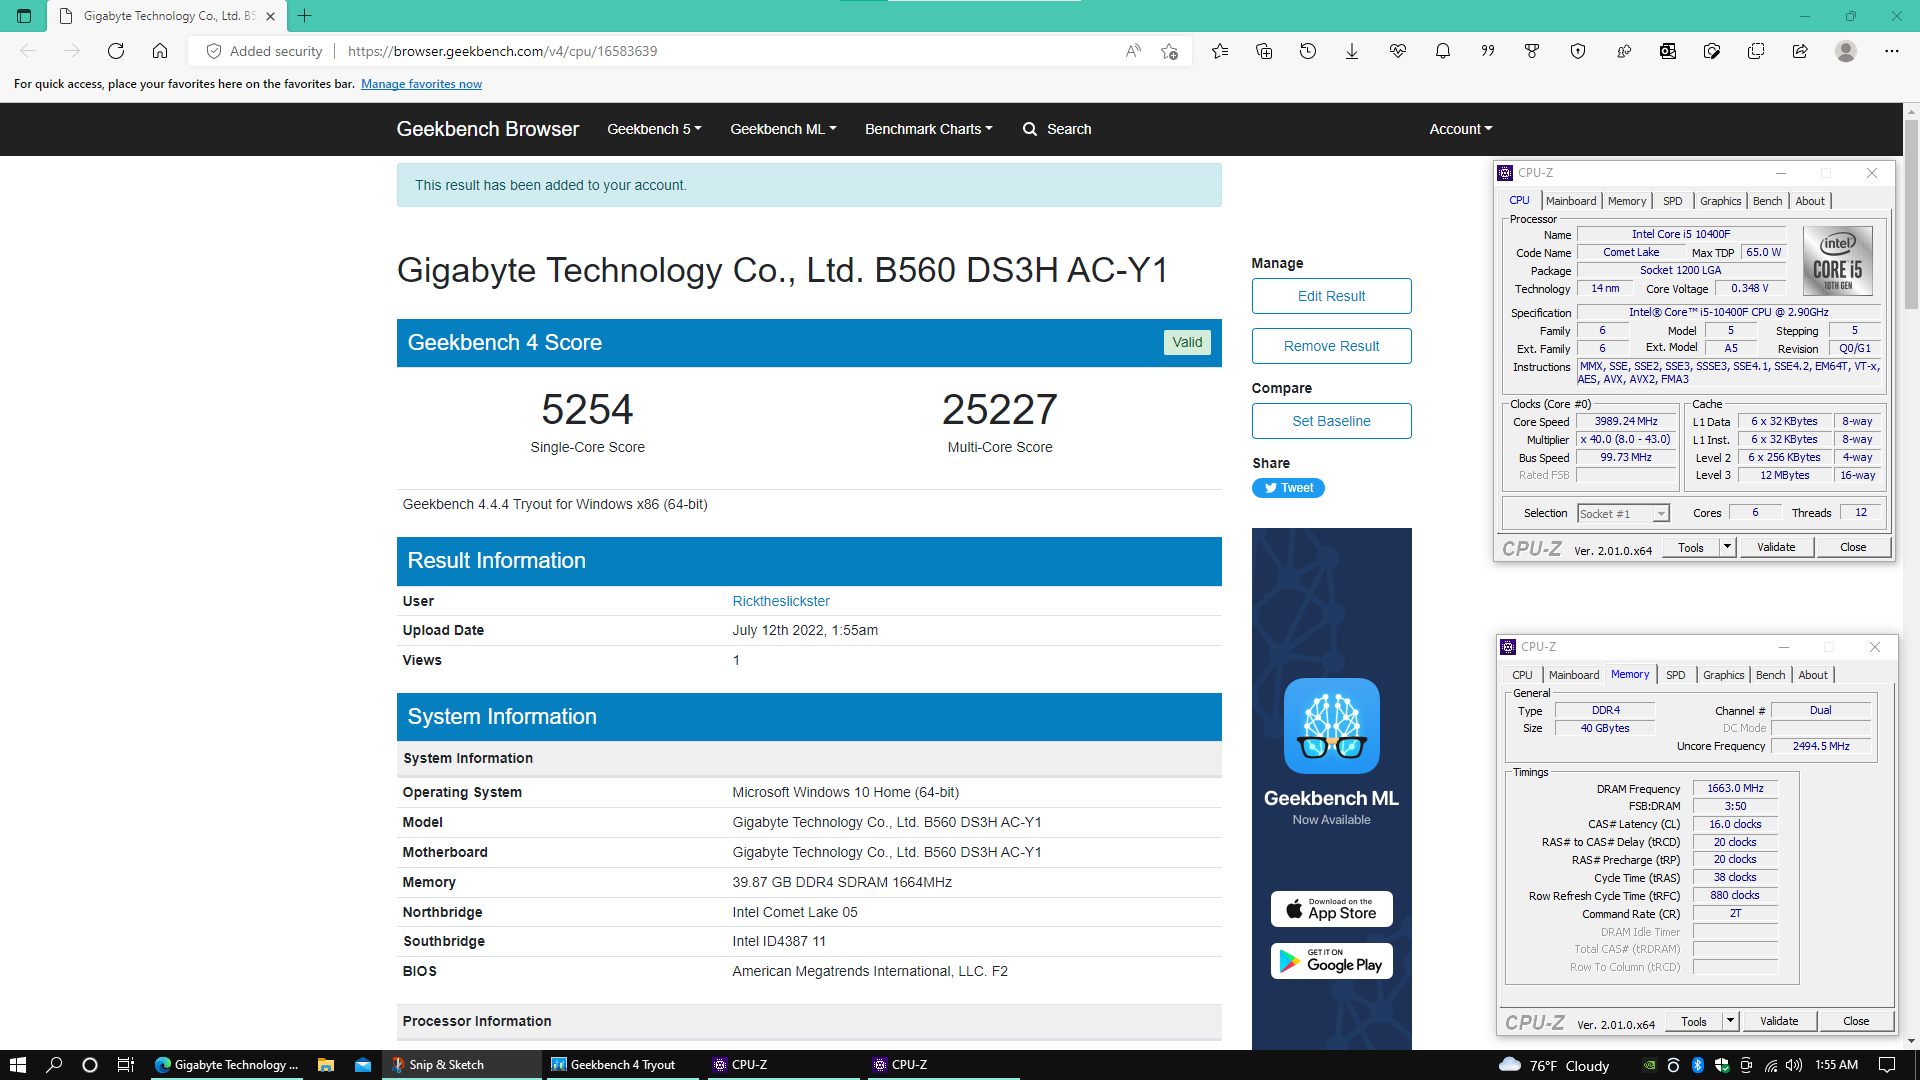Expand Geekbench ML dropdown menu

[783, 129]
